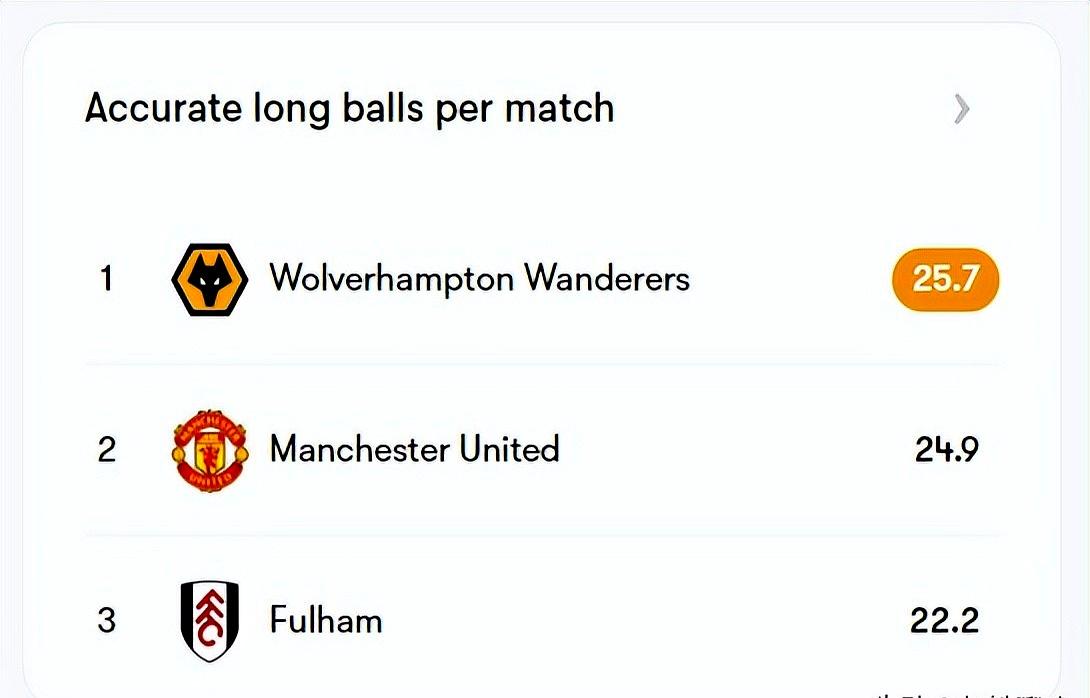Click the word 'Wanderers' in first row
Viewport: 1090px width, 698px height.
tap(607, 277)
